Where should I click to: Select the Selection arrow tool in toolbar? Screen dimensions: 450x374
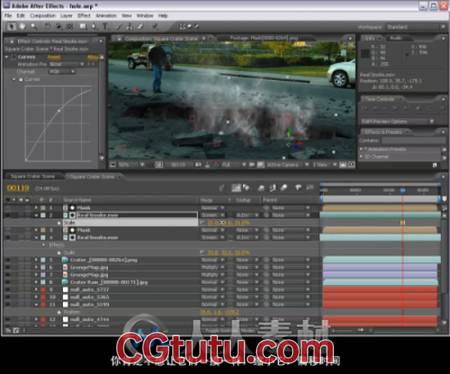click(12, 27)
